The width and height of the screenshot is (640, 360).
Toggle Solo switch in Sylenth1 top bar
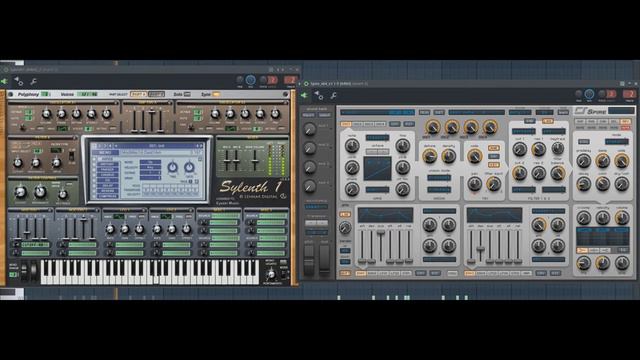tap(187, 94)
